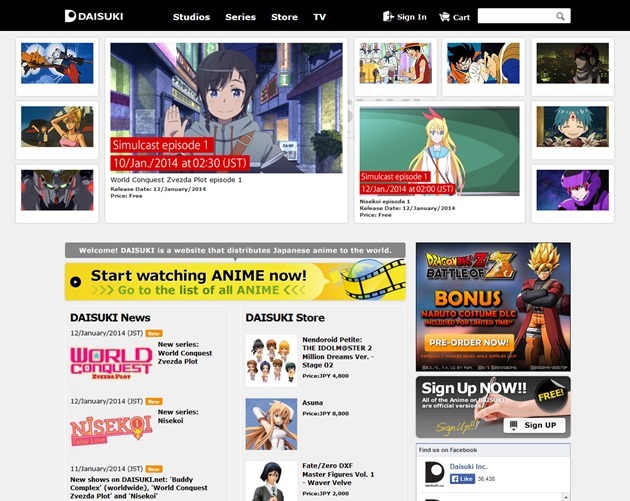Open the Dragon Ball Goku thumbnail
Image resolution: width=630 pixels, height=501 pixels.
tap(483, 63)
